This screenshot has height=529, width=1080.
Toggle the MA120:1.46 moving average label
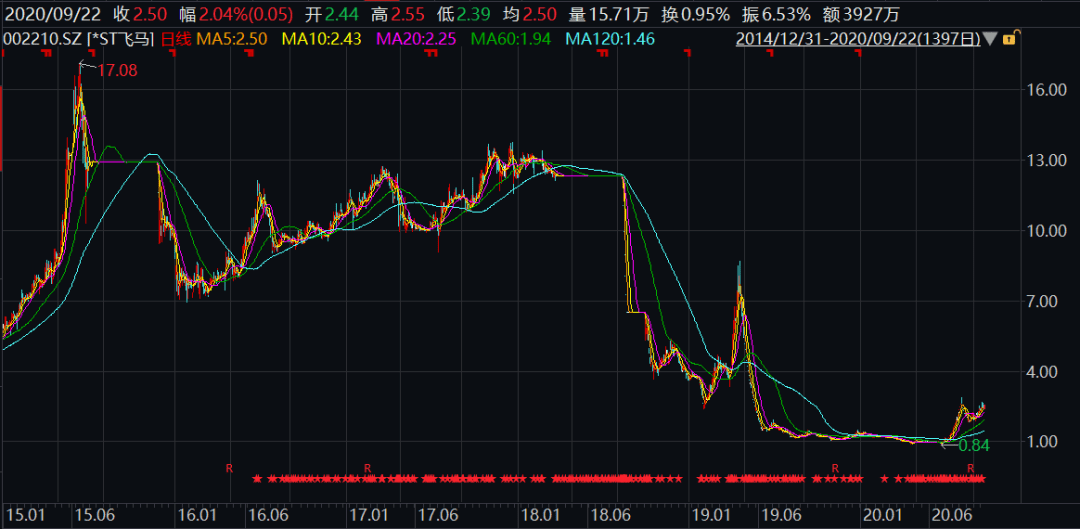pos(611,39)
